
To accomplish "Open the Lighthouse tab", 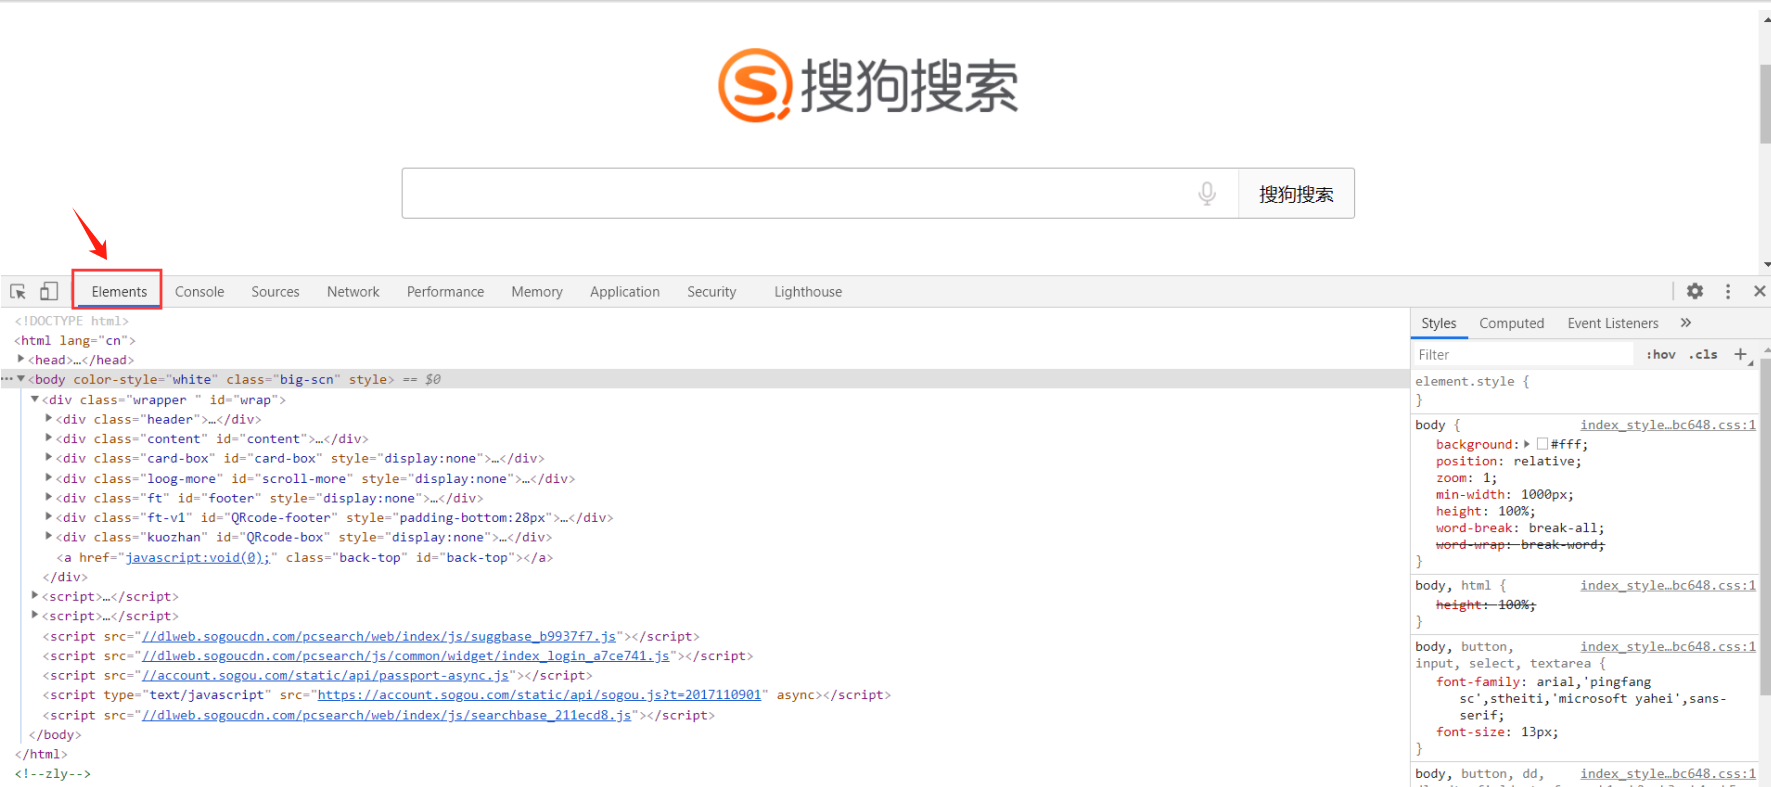I will (808, 292).
